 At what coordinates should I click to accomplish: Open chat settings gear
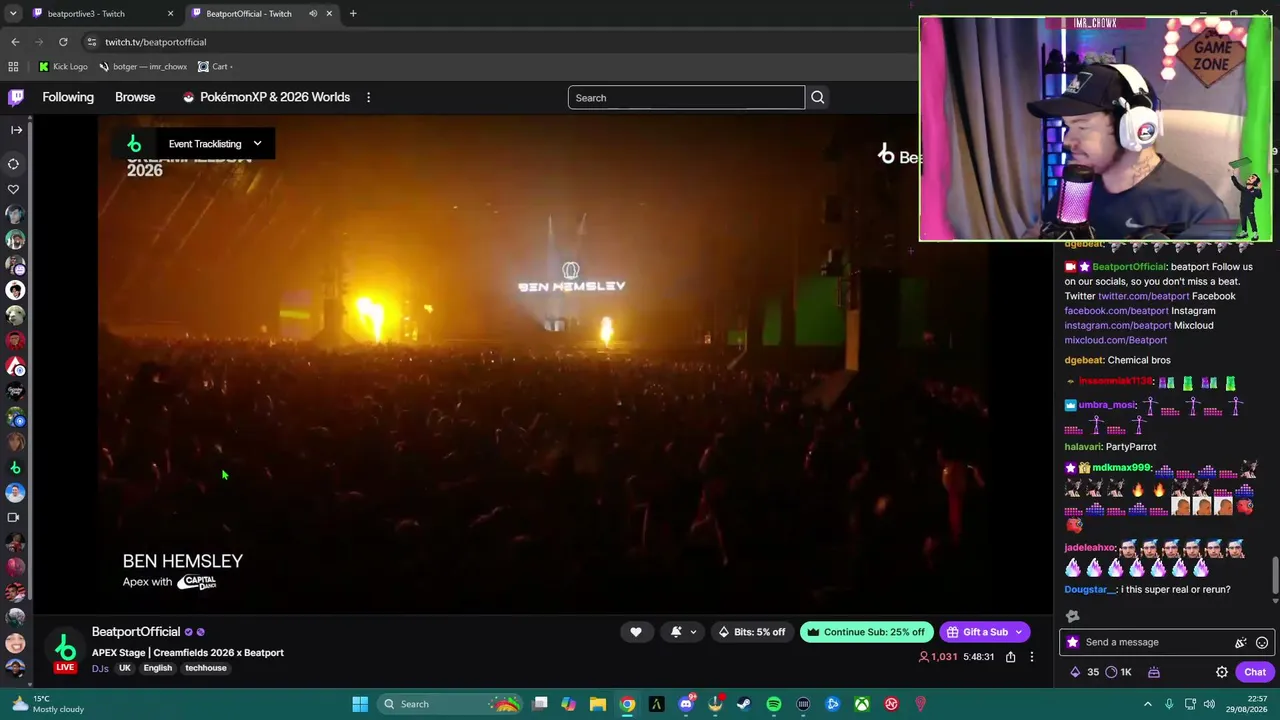coord(1221,672)
